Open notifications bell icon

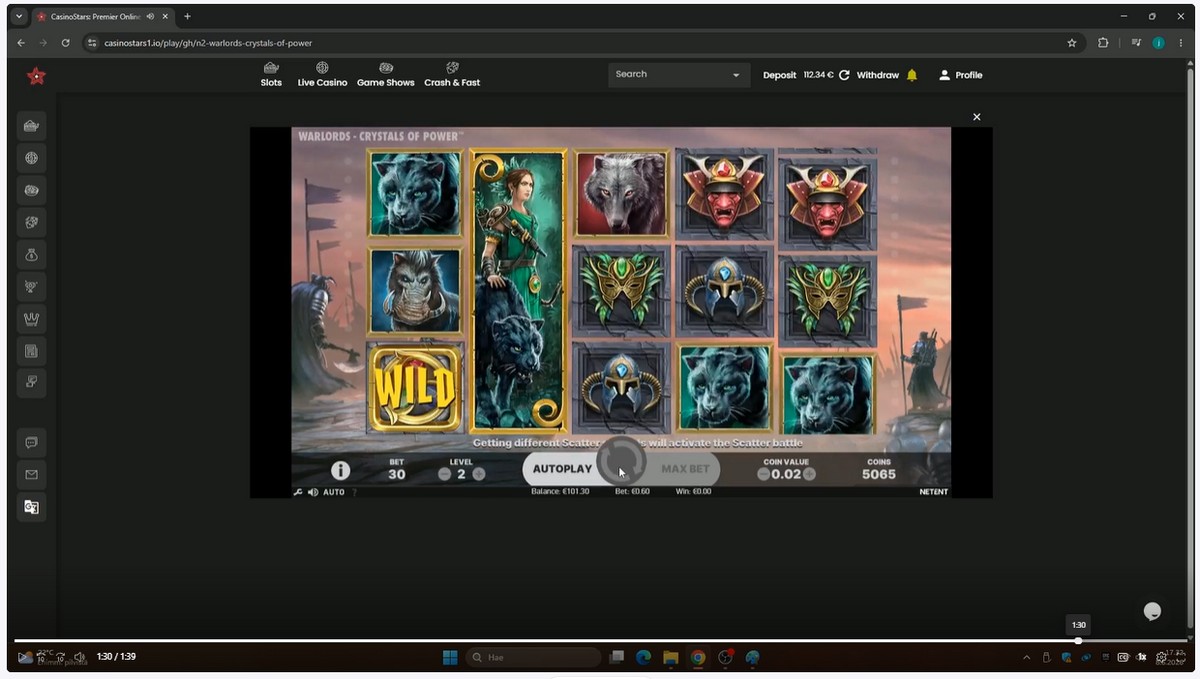pyautogui.click(x=912, y=75)
